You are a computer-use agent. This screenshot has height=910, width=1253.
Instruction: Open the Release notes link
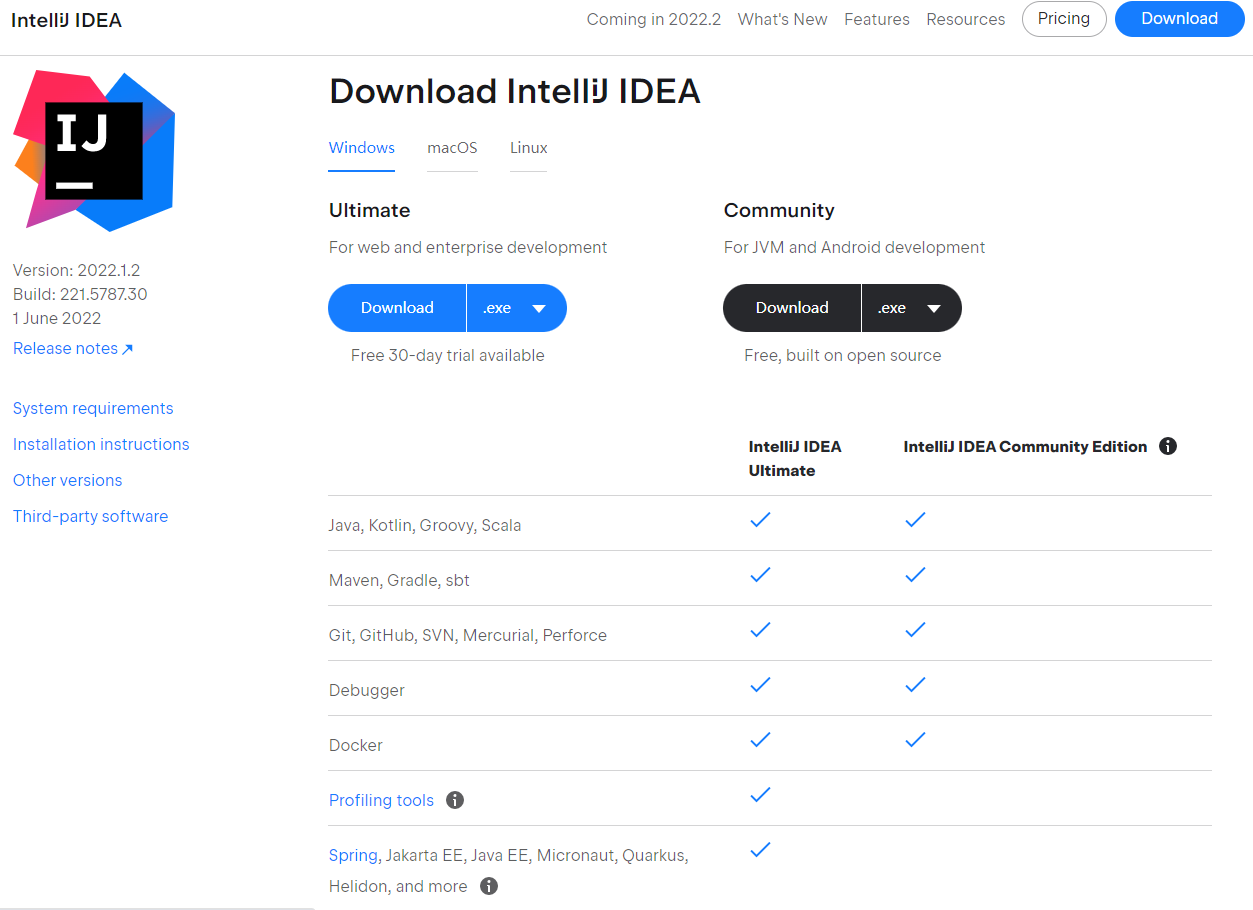click(73, 348)
